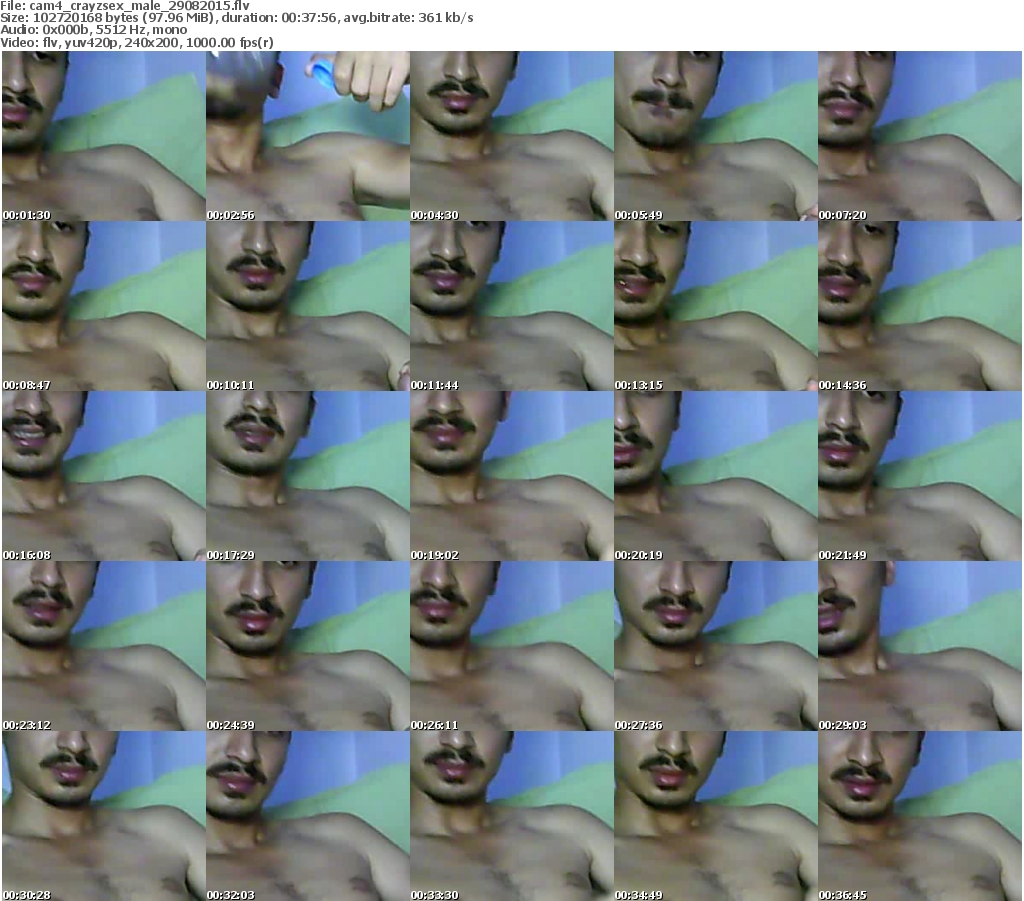
Task: Click the 00:34:49 video frame
Action: [715, 816]
